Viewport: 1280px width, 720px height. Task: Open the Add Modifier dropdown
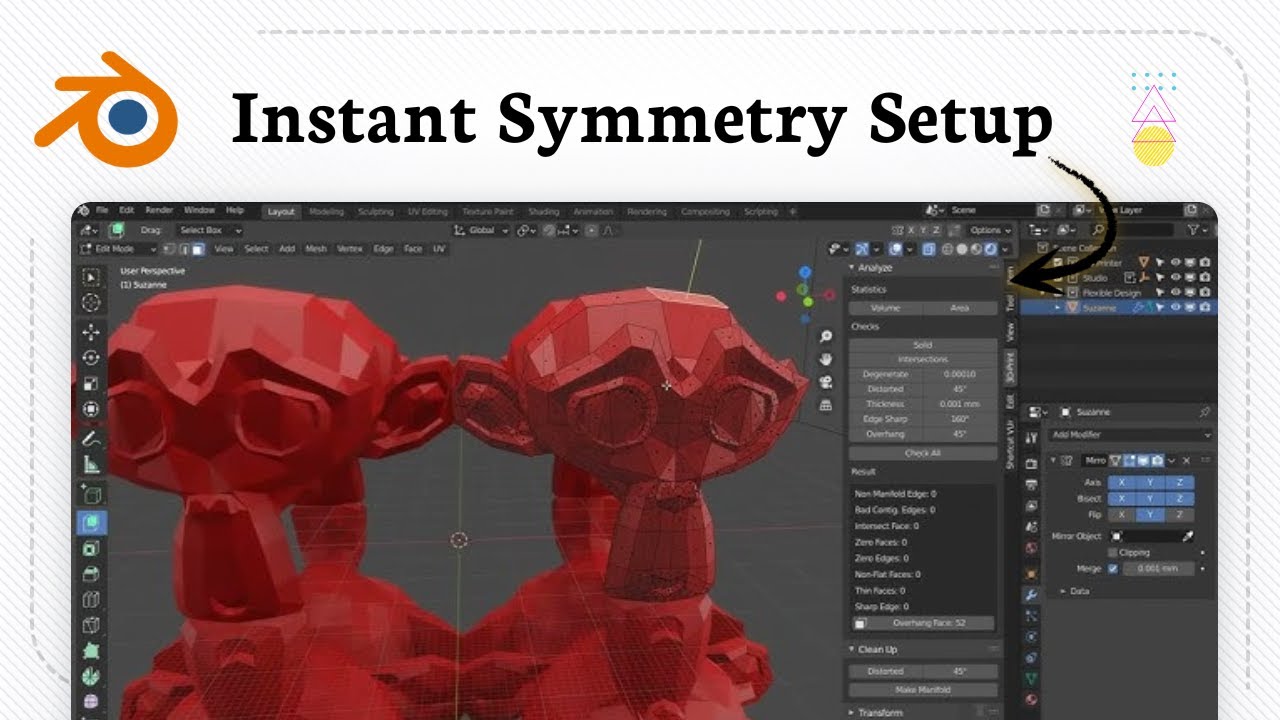(1130, 435)
